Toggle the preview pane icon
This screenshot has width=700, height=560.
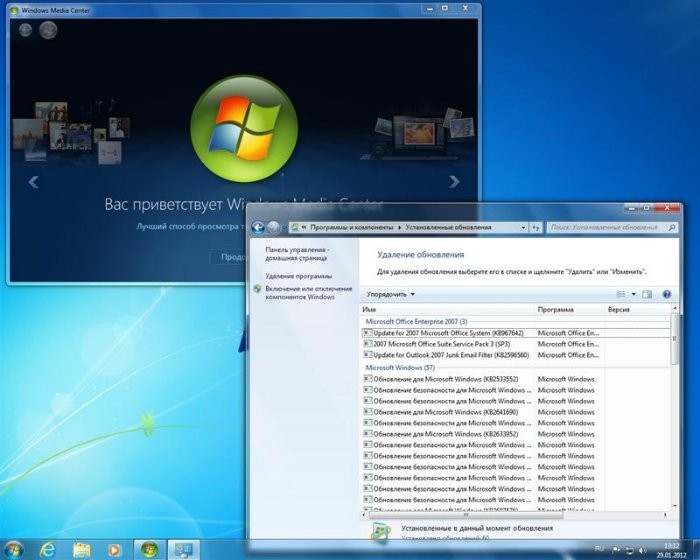[x=647, y=294]
